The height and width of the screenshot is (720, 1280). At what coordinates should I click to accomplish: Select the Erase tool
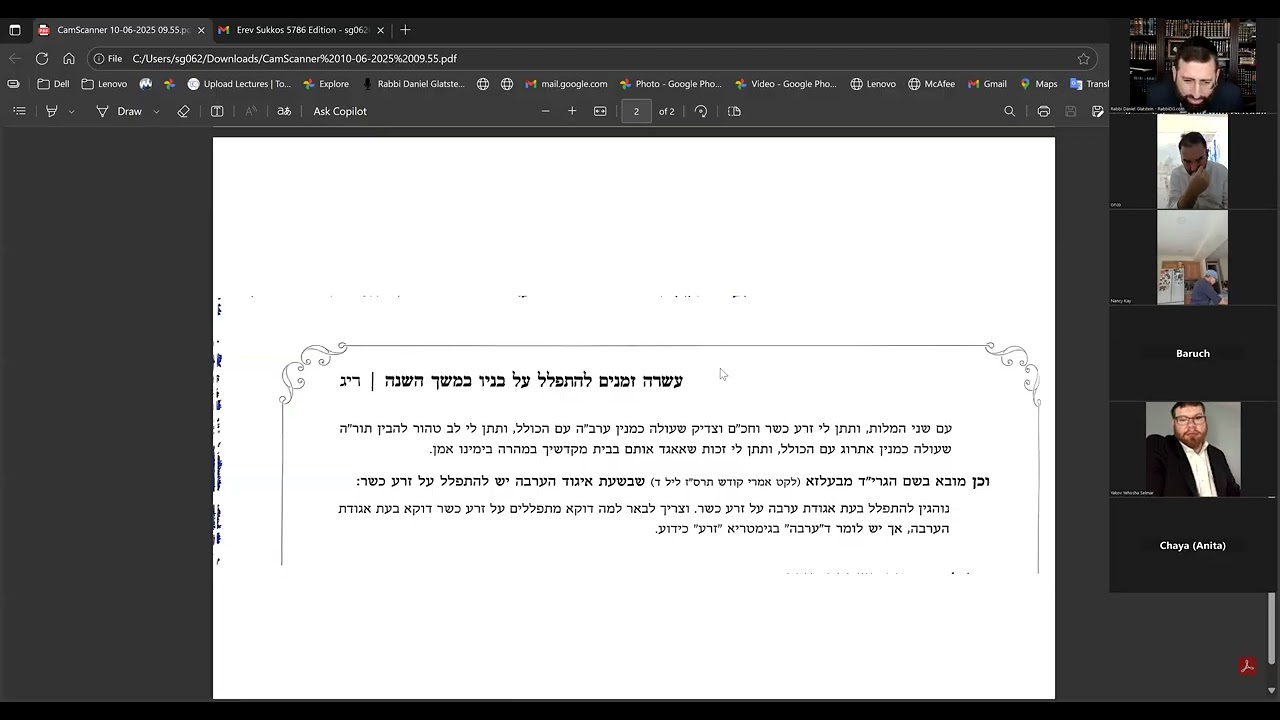click(183, 111)
